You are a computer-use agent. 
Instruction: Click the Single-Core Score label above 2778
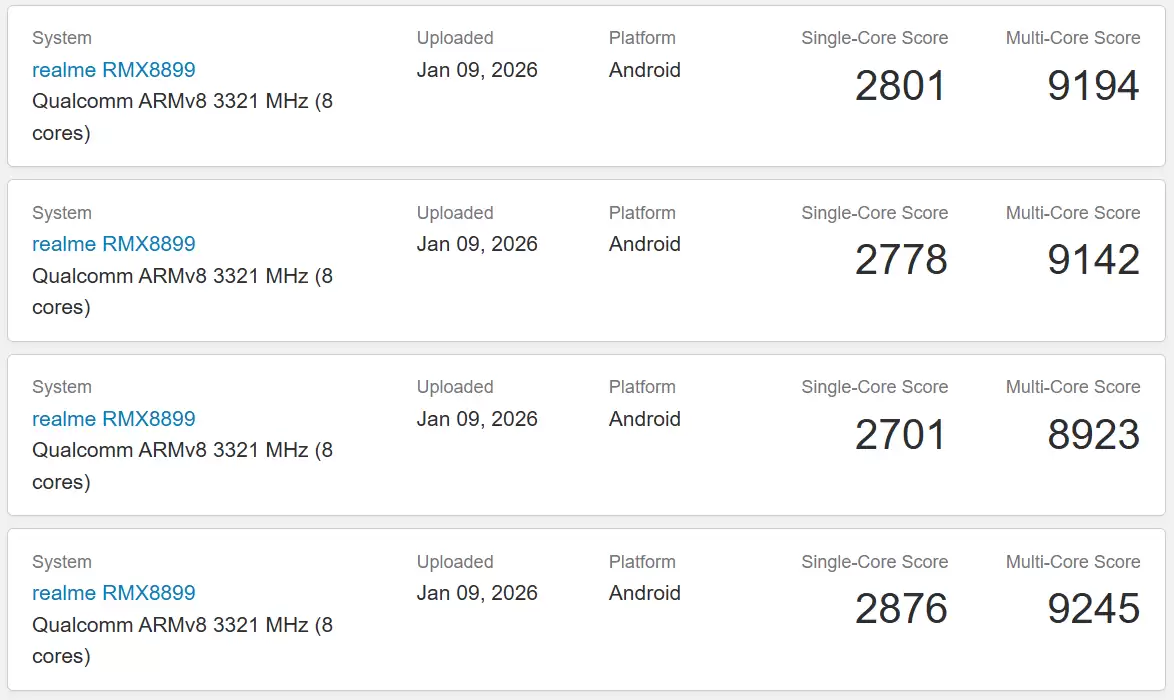click(x=874, y=213)
